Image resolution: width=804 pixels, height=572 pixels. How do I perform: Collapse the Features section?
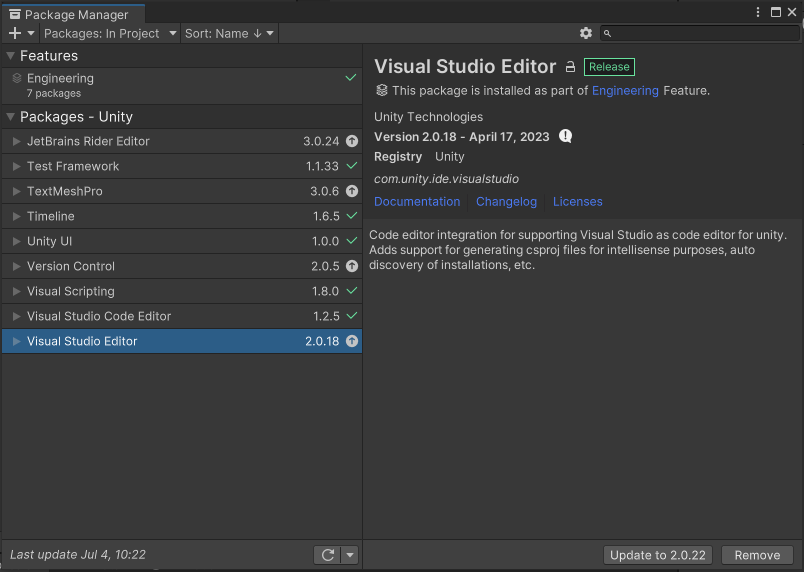10,55
